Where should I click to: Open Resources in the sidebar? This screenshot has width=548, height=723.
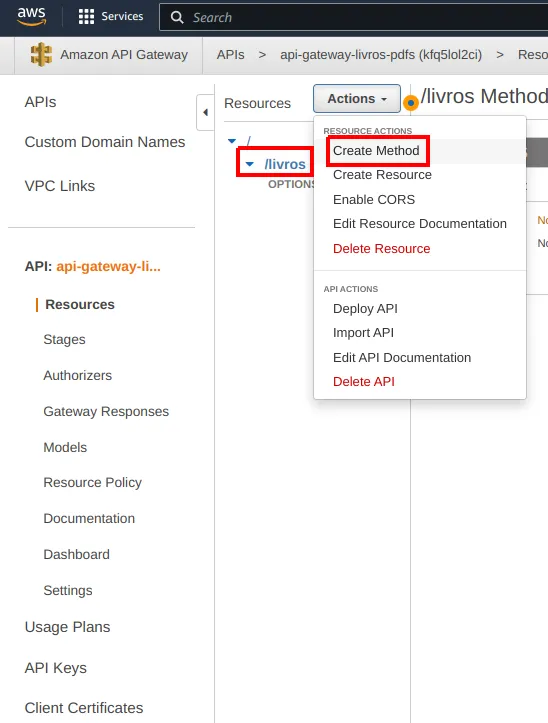tap(80, 304)
